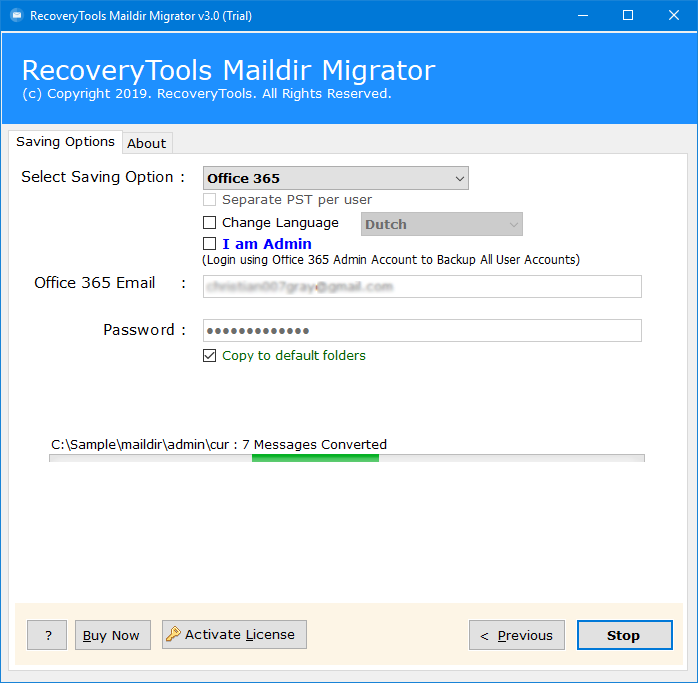Check the I am Admin option
Viewport: 698px width, 683px height.
tap(209, 244)
